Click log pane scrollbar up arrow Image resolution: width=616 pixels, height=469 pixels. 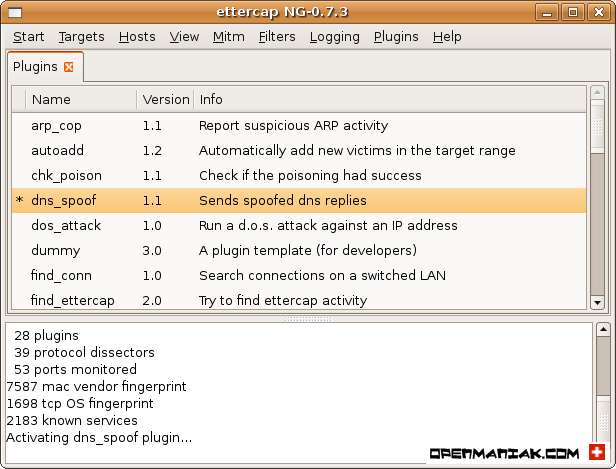pos(603,329)
